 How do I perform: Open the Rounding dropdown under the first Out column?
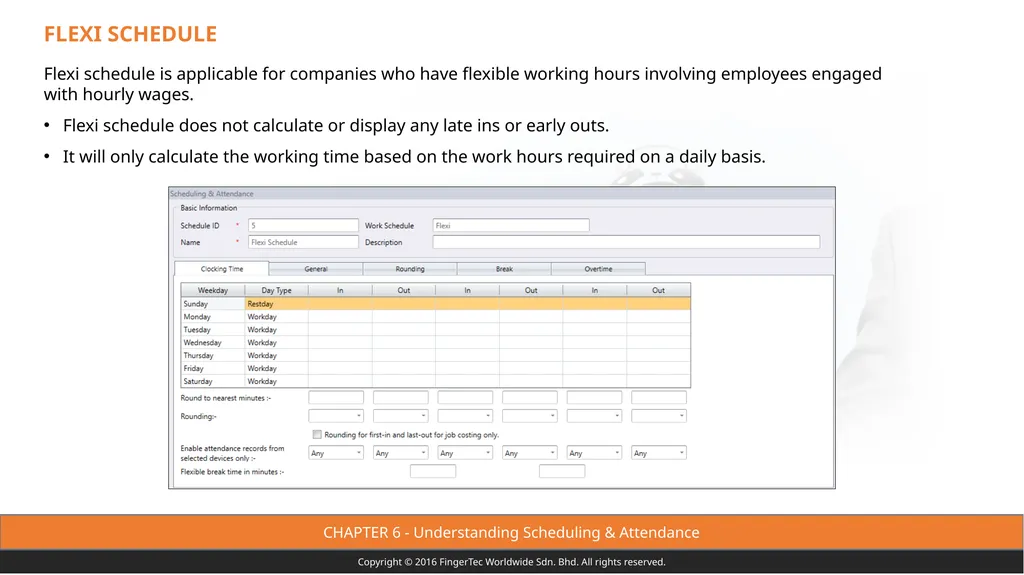[400, 416]
